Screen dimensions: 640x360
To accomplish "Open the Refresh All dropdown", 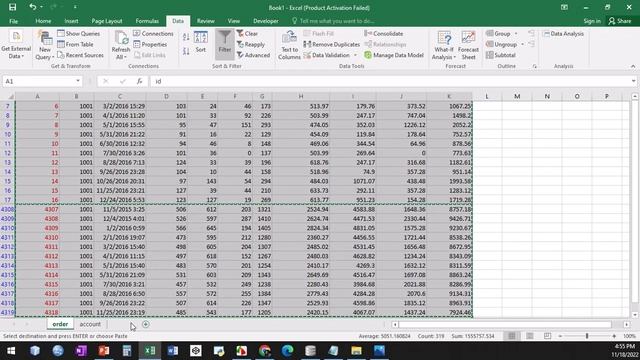I will point(121,46).
